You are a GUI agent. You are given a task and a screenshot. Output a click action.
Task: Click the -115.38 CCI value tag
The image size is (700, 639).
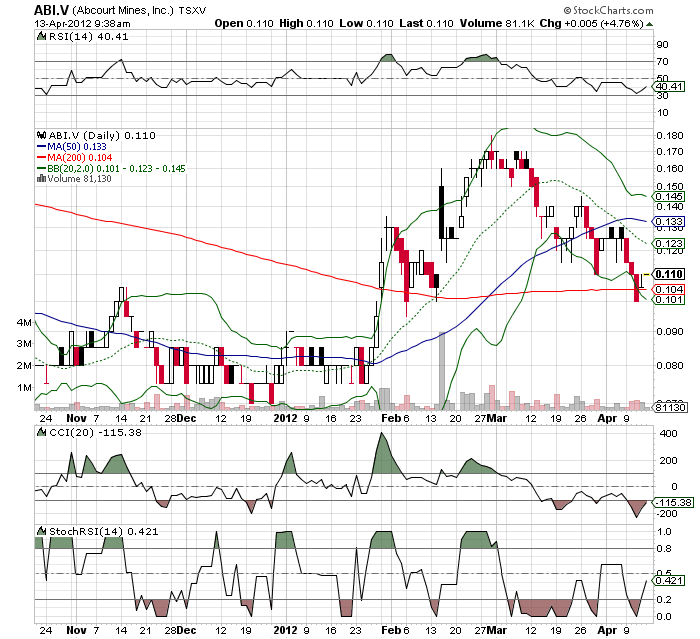[673, 502]
